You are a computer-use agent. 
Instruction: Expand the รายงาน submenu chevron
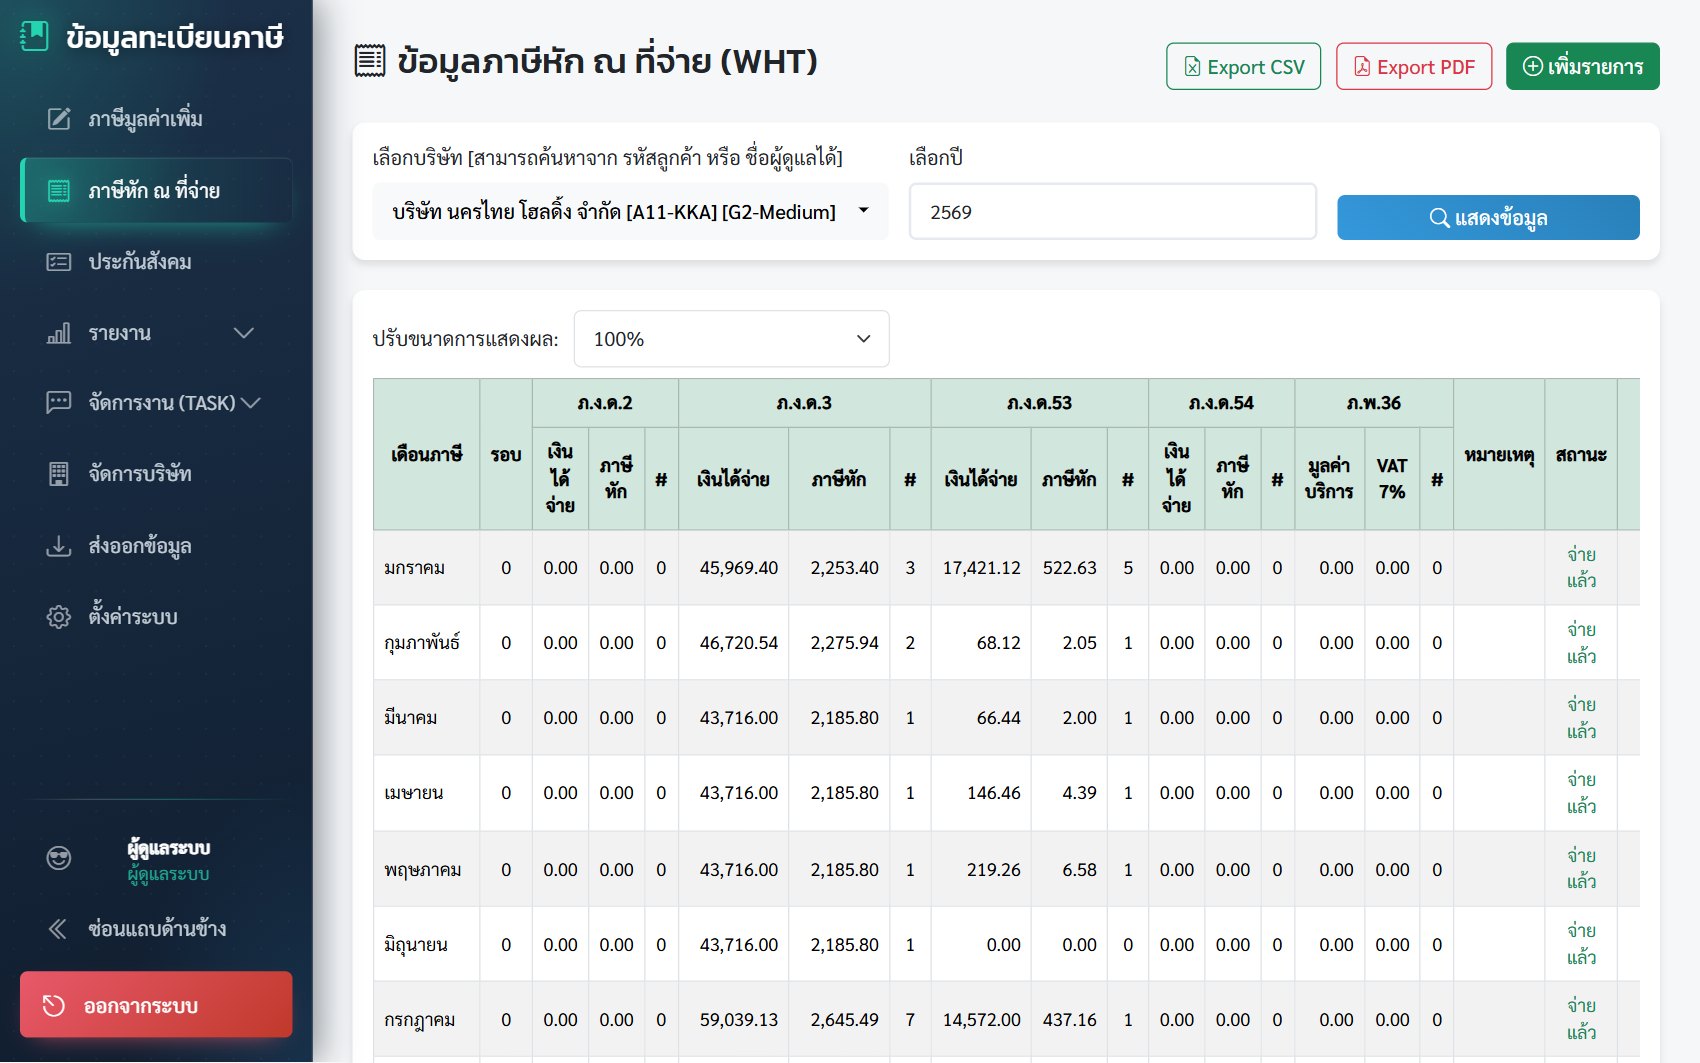[x=243, y=333]
